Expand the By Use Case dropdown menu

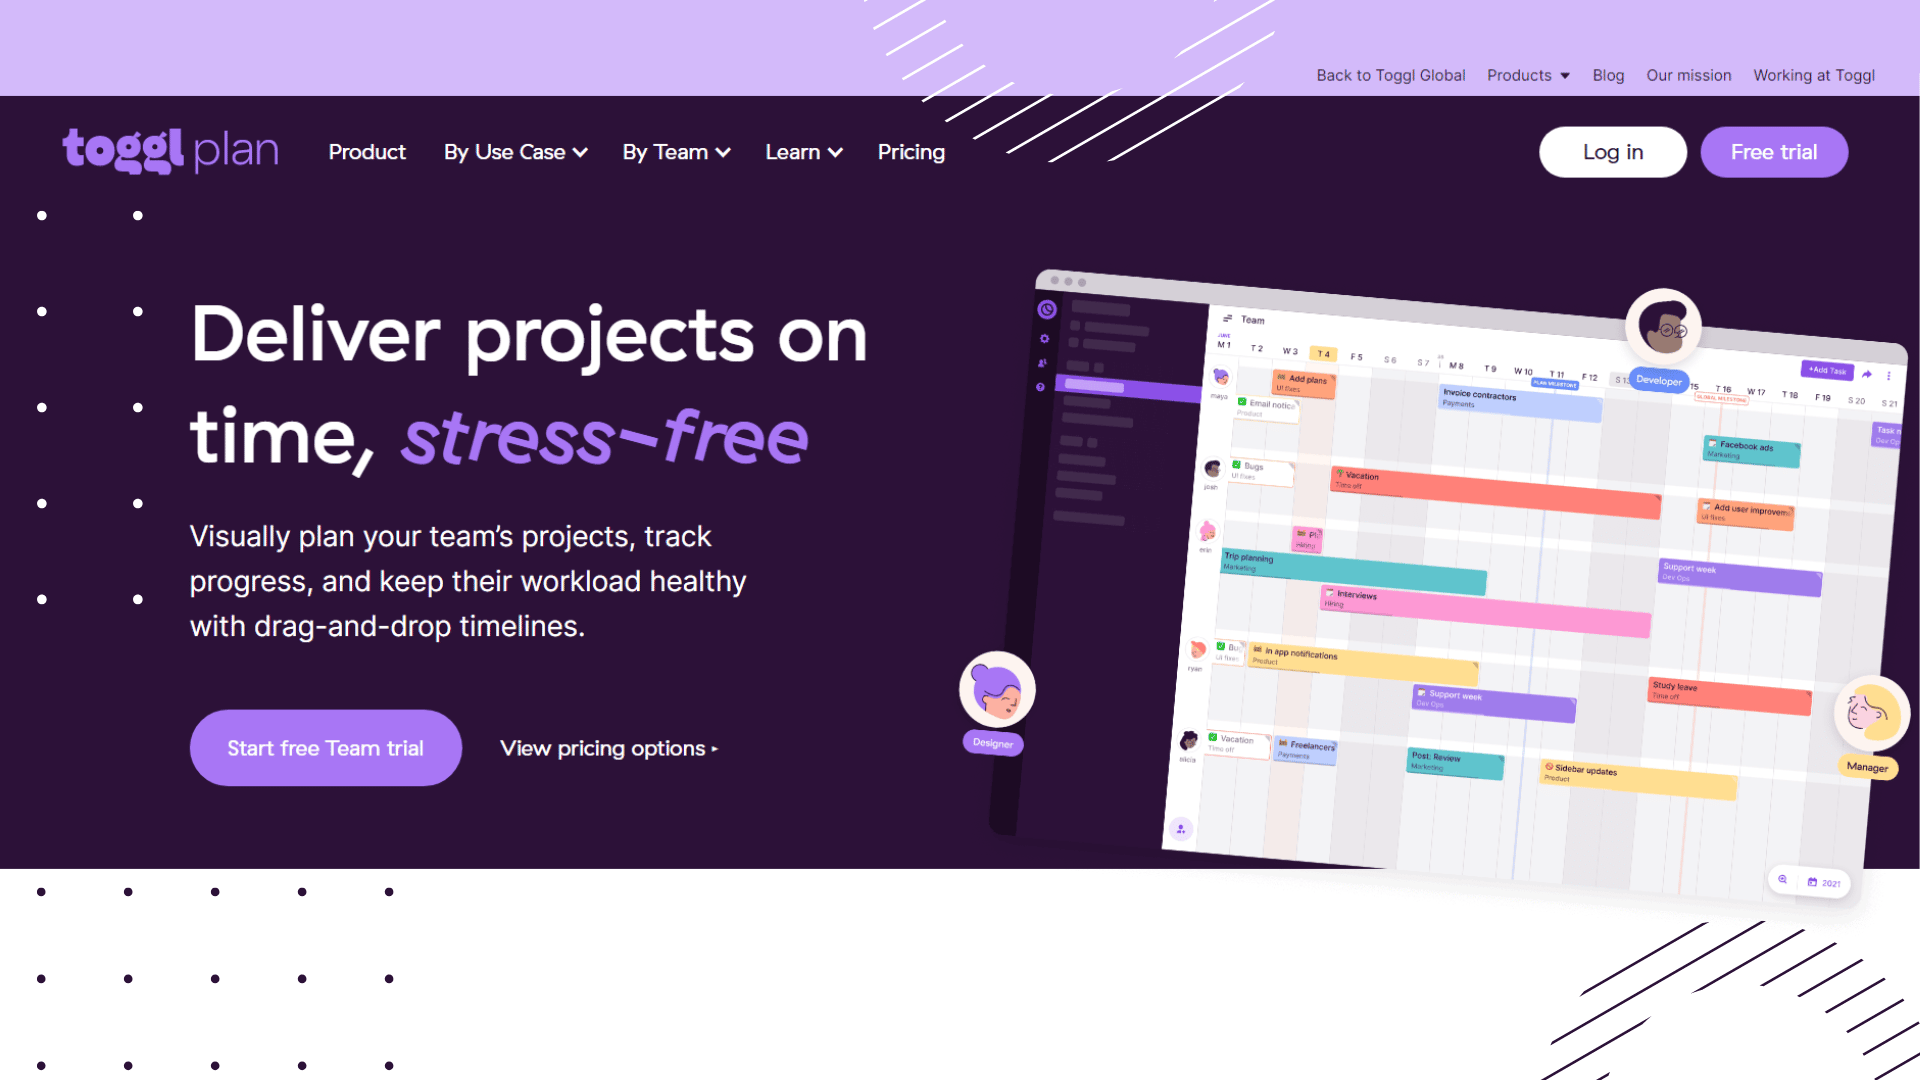pos(514,152)
